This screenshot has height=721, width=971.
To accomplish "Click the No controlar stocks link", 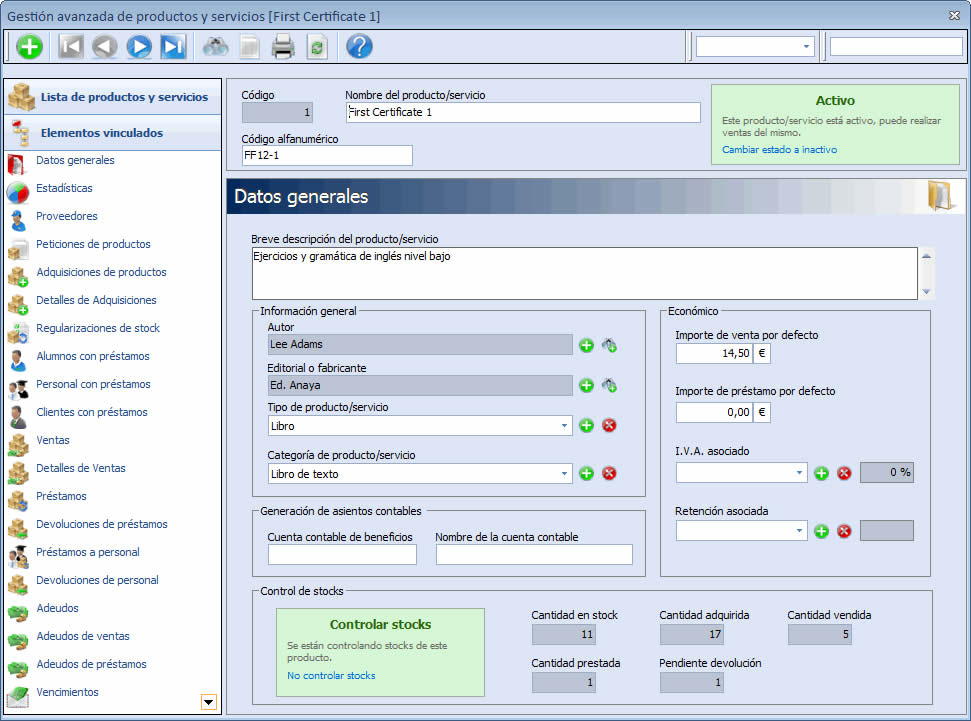I will point(331,676).
